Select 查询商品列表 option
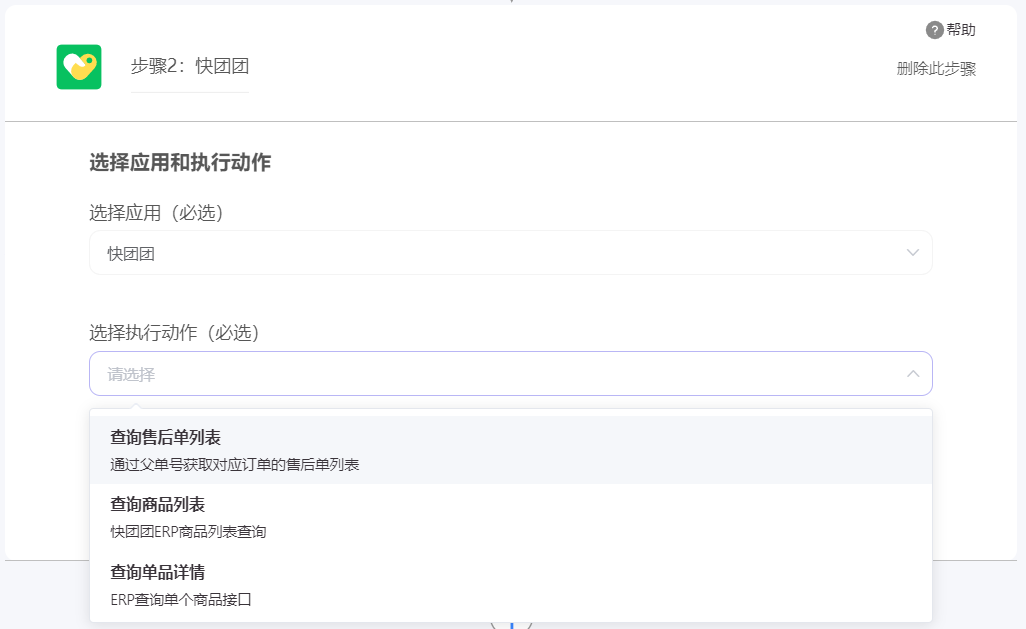The height and width of the screenshot is (629, 1026). [x=510, y=518]
